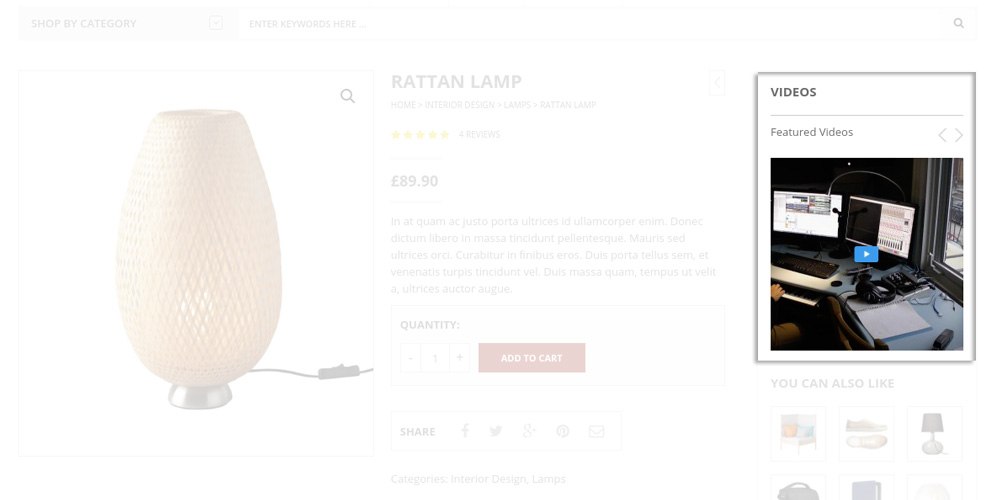
Task: Click Interior Design in breadcrumb
Action: (x=459, y=105)
